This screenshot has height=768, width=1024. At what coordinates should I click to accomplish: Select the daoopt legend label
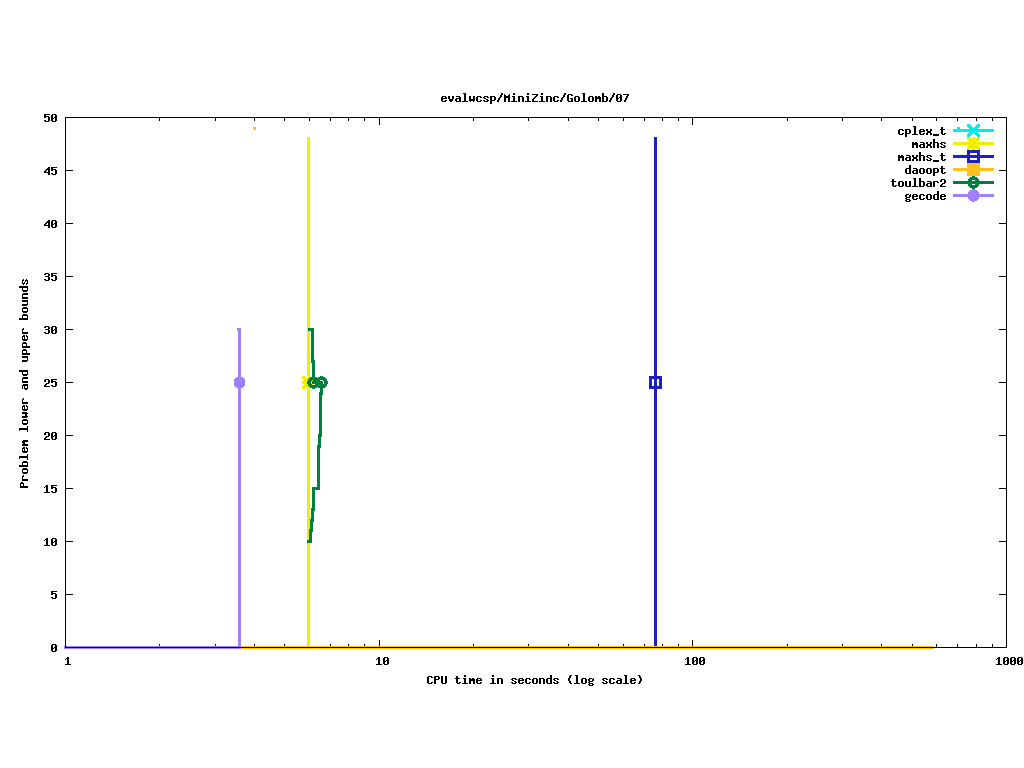tap(925, 170)
